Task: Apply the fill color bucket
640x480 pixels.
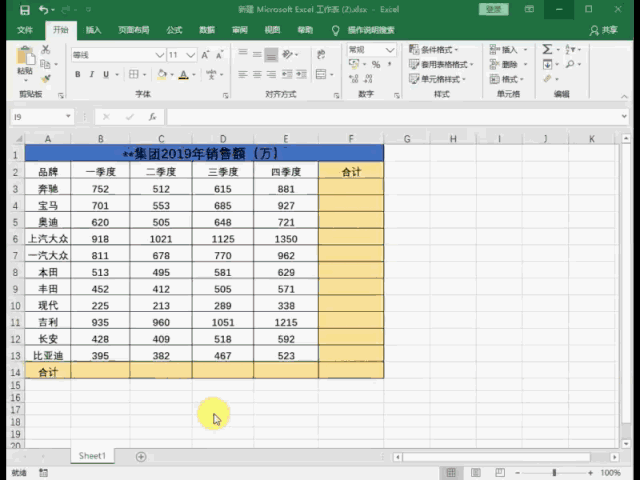Action: (162, 74)
